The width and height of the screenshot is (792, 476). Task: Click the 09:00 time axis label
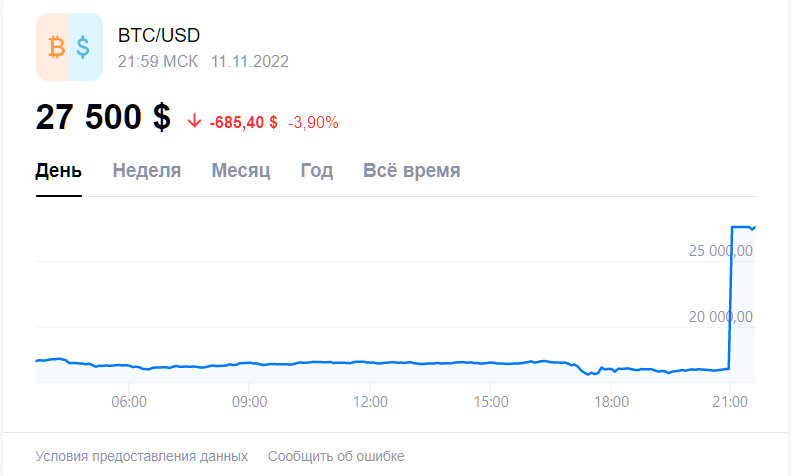click(250, 402)
